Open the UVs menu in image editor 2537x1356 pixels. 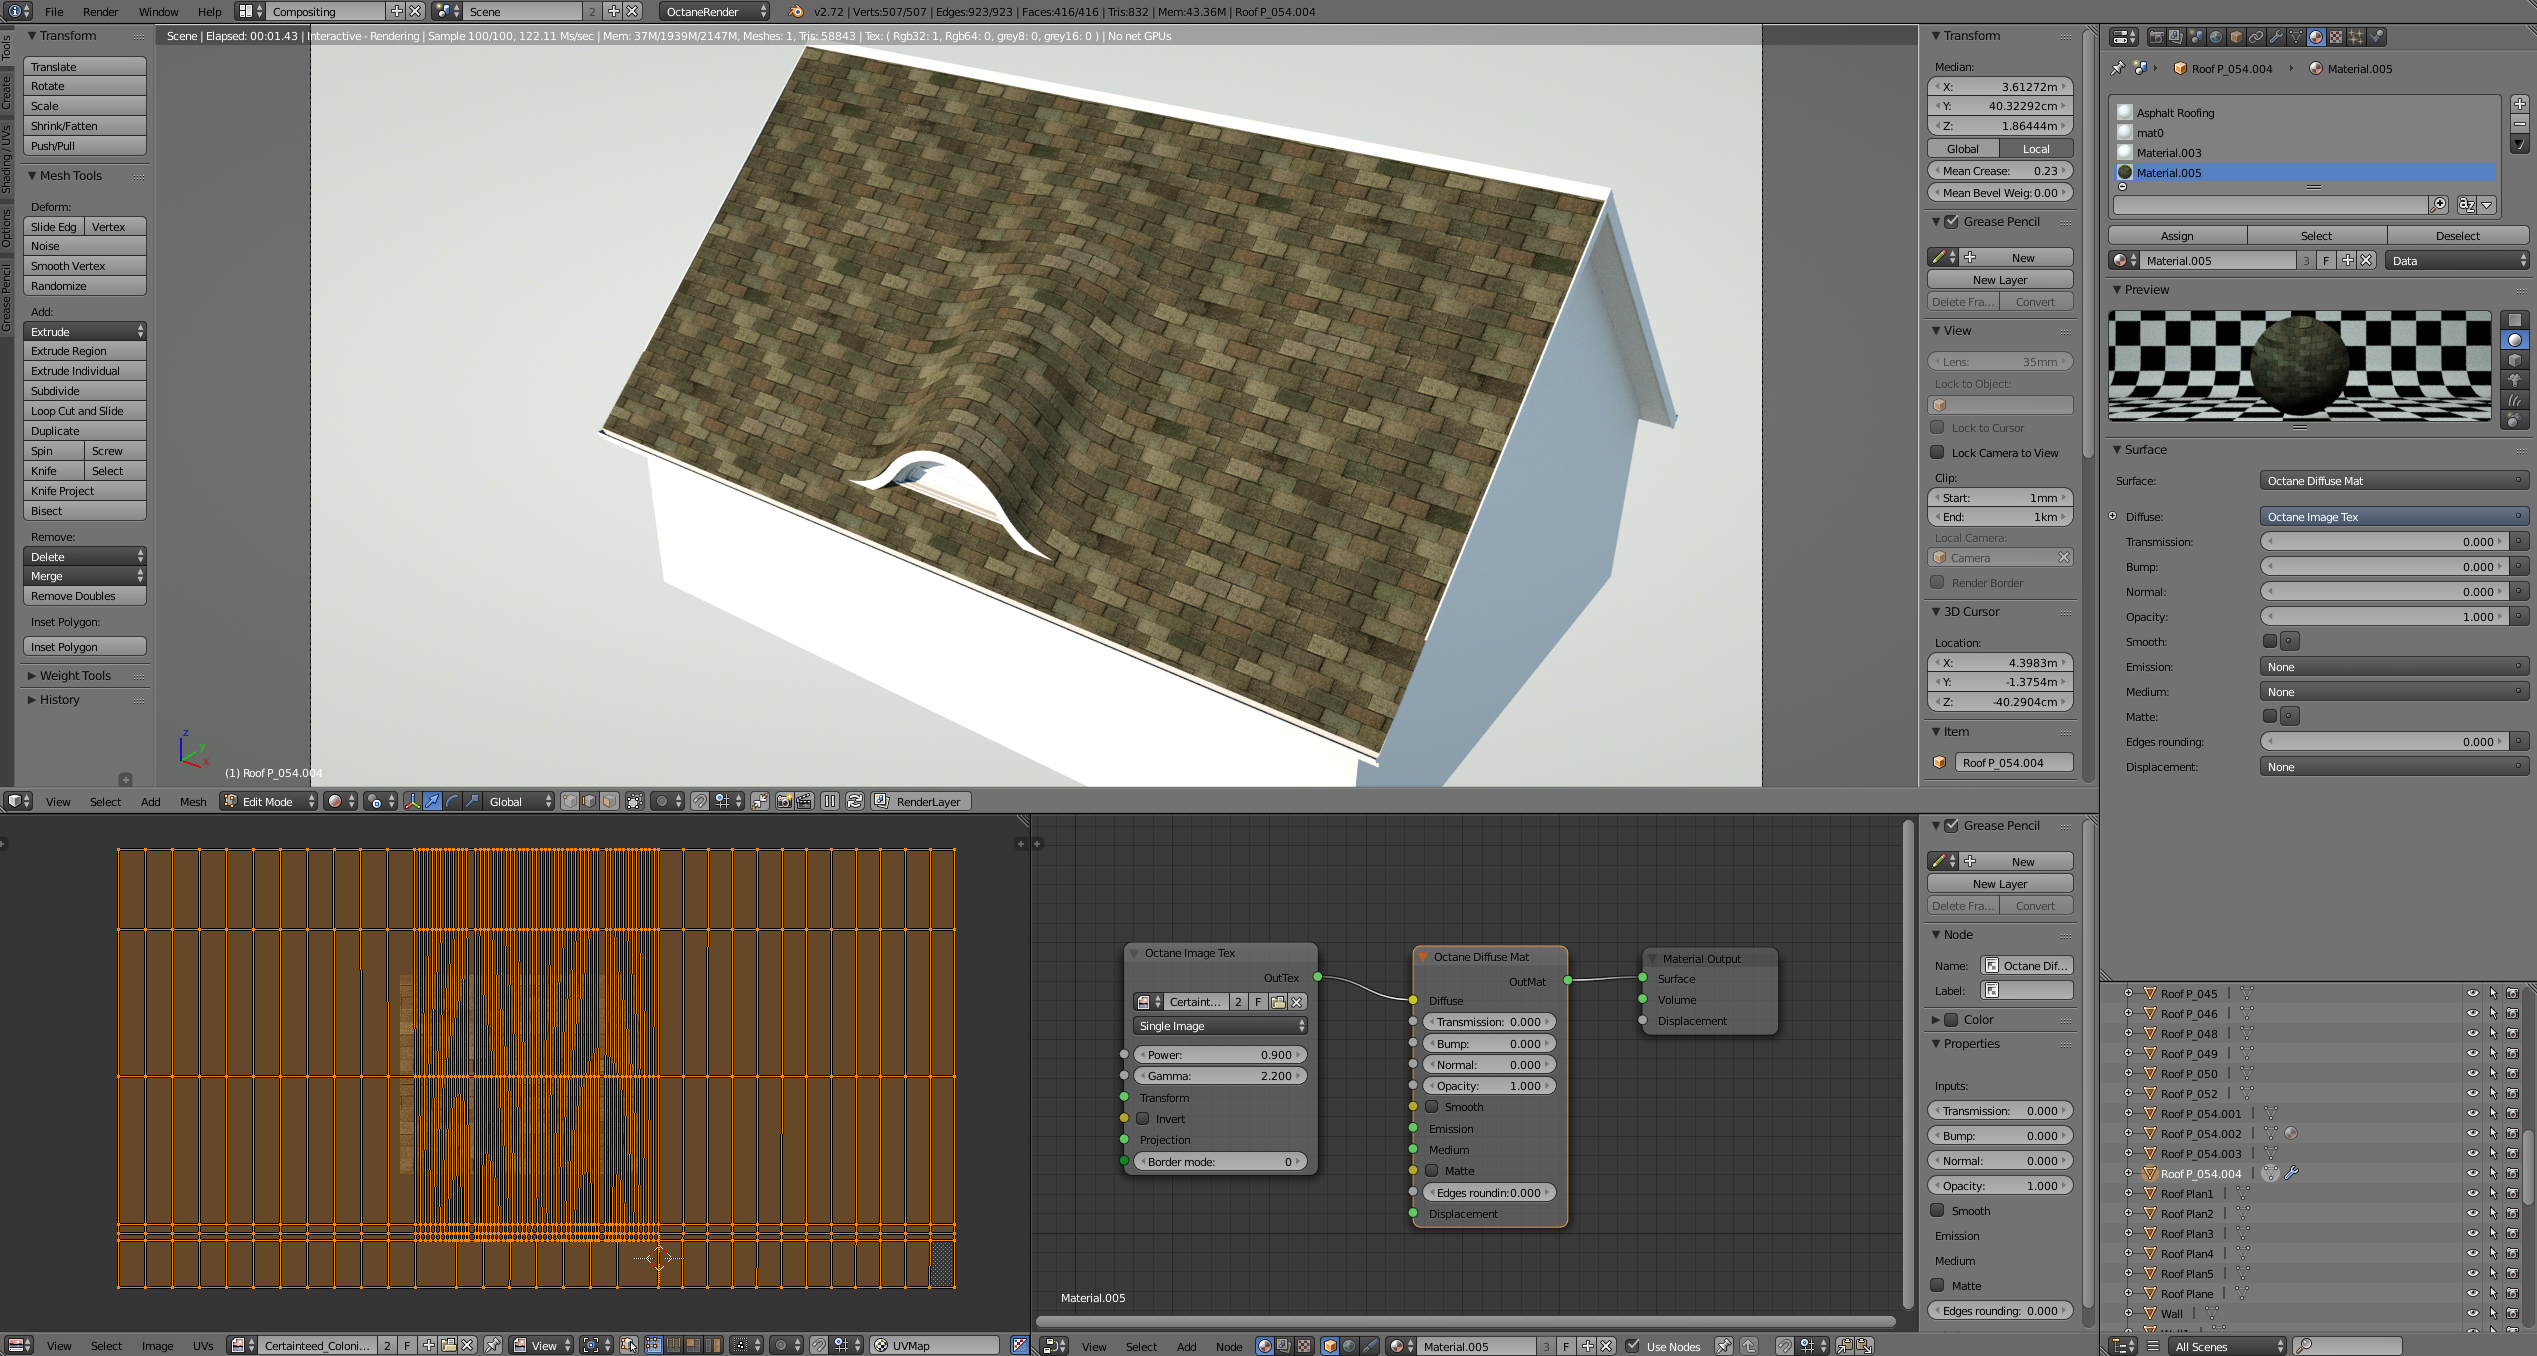coord(203,1346)
